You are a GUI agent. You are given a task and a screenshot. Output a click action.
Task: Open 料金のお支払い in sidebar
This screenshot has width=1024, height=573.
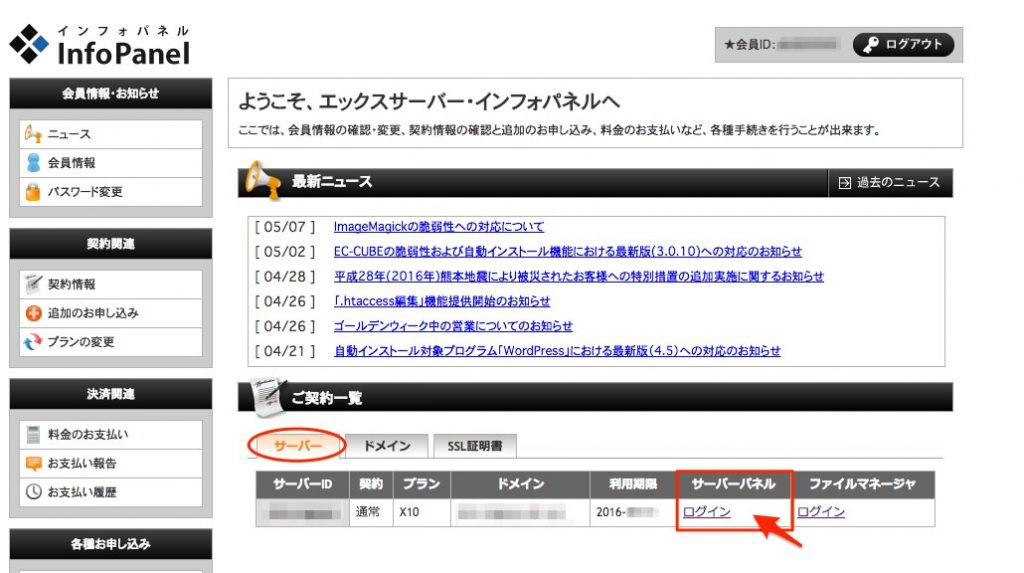(x=110, y=434)
